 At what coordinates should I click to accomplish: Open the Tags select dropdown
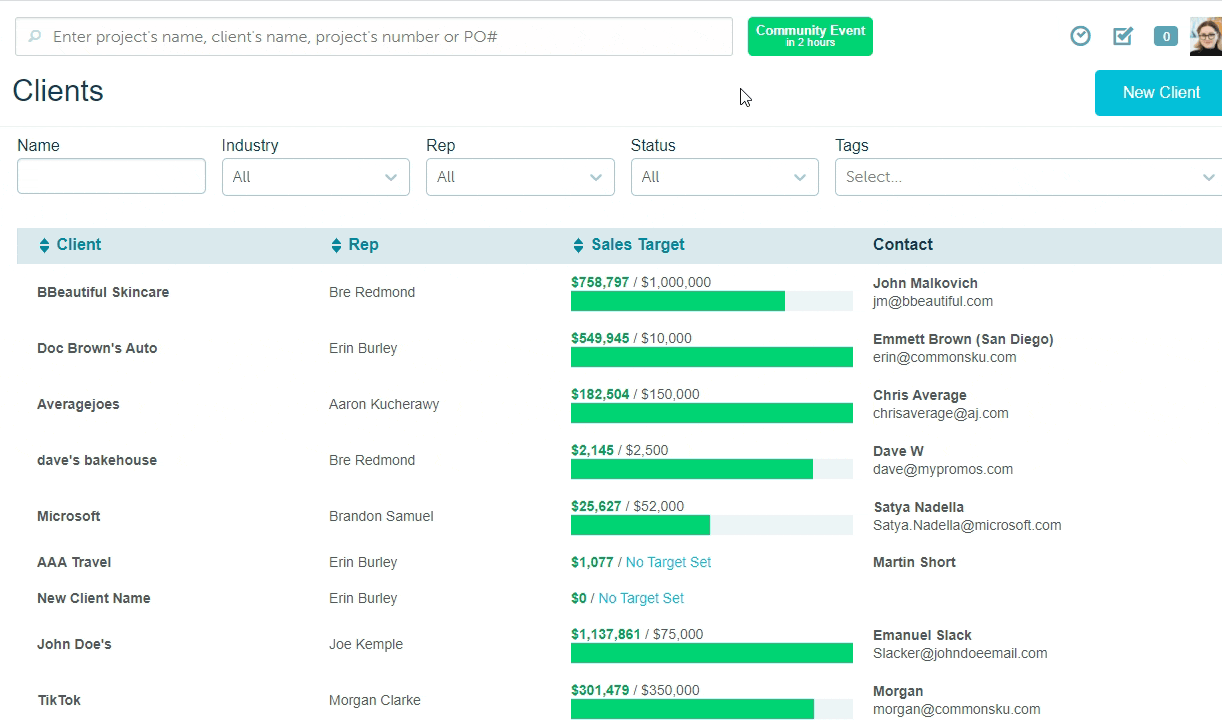(x=1028, y=176)
